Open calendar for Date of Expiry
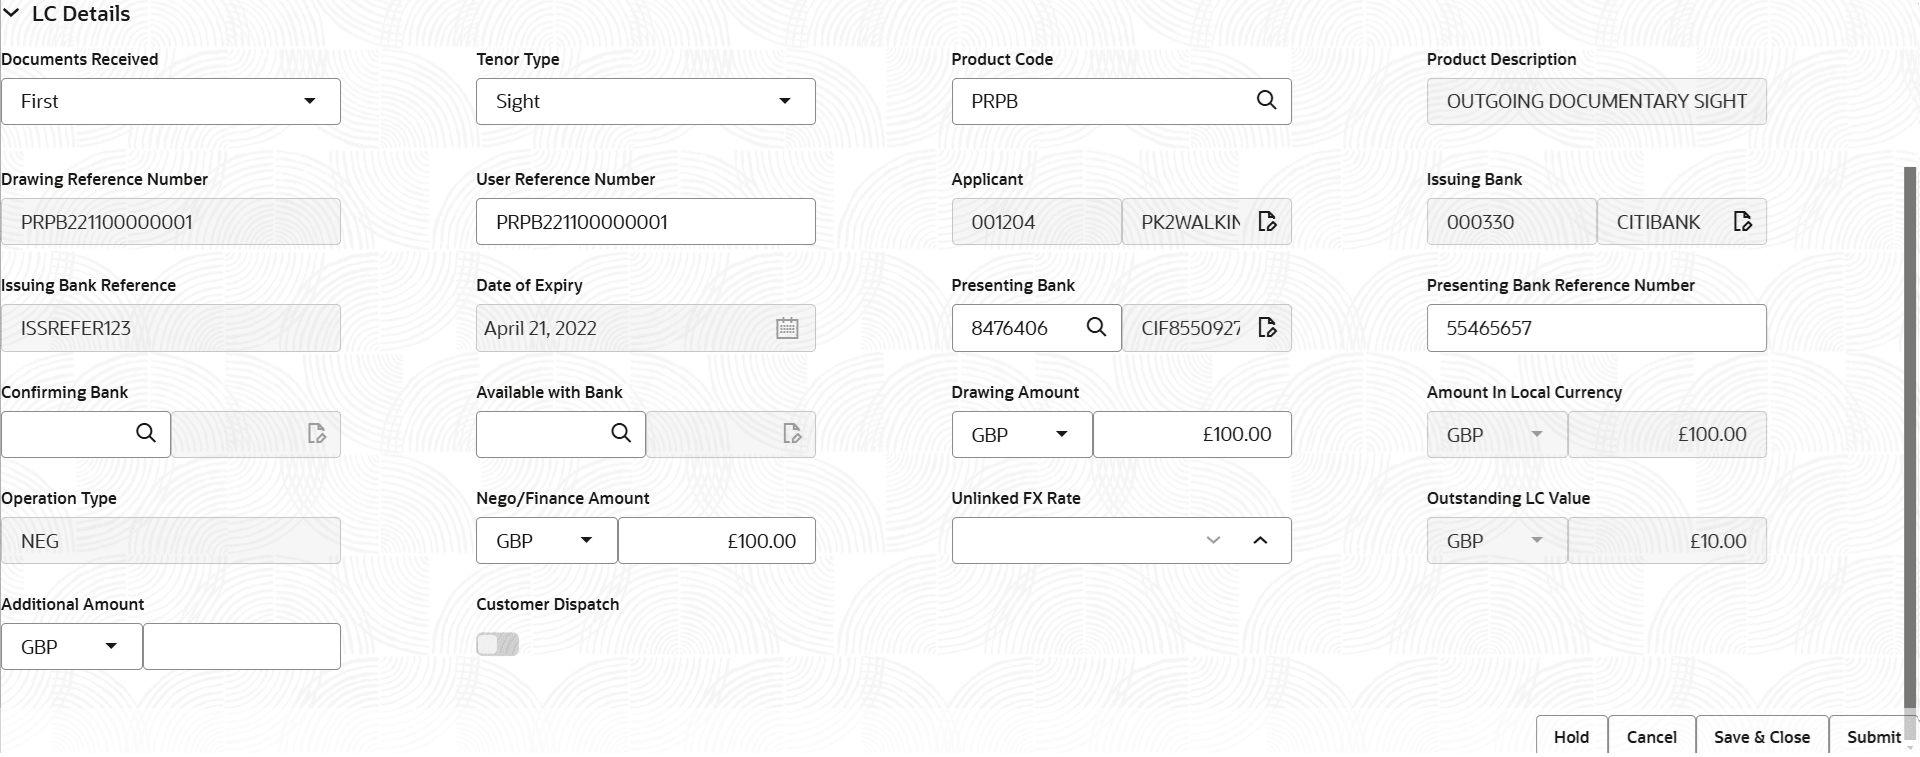Image resolution: width=1920 pixels, height=757 pixels. (x=787, y=328)
